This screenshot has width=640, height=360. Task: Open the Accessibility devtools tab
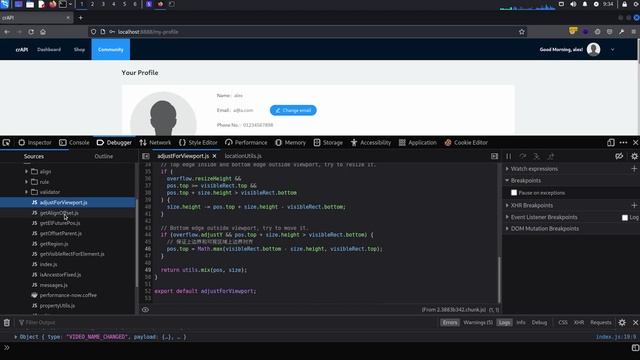click(371, 142)
